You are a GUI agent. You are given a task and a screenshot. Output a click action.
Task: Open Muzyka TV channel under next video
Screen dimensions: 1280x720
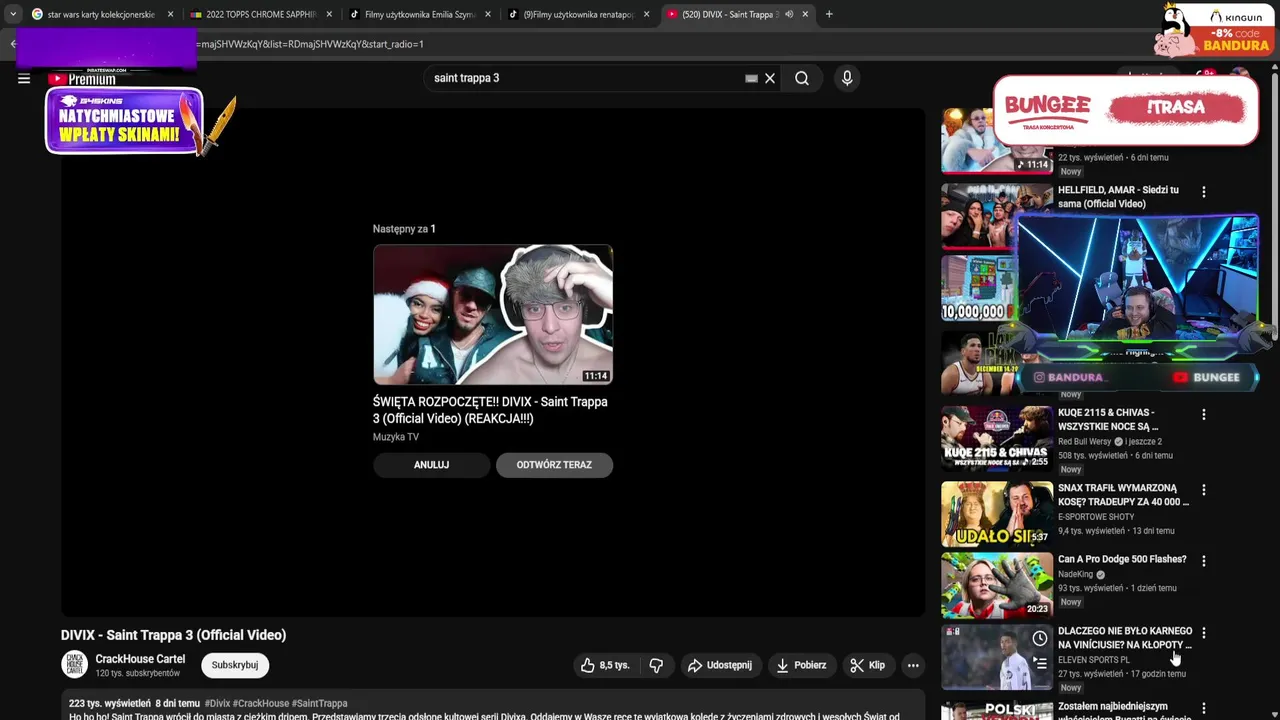[396, 437]
